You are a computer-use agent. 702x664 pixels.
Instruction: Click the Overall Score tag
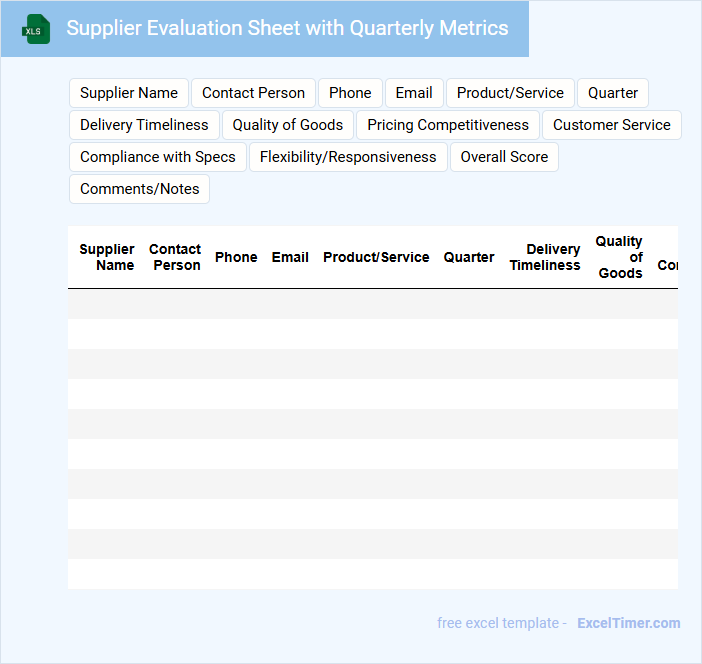tap(504, 157)
